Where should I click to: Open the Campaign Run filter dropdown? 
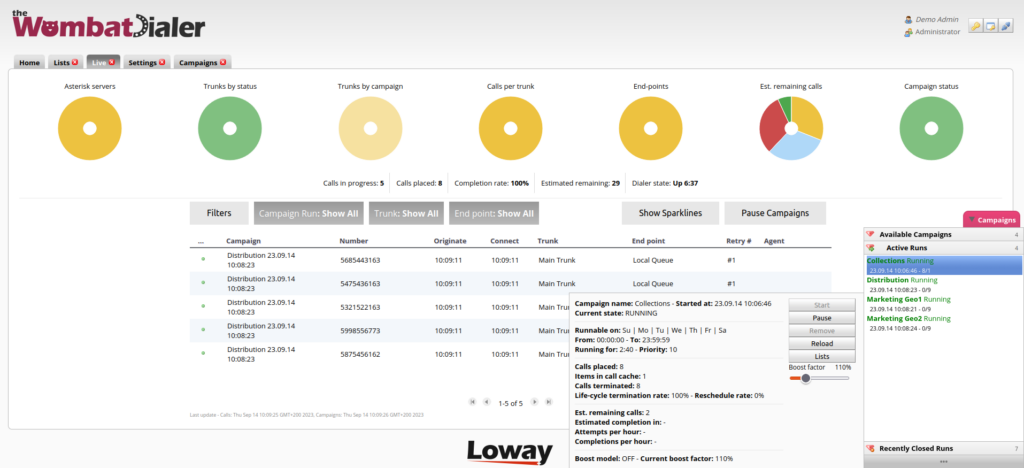(308, 213)
